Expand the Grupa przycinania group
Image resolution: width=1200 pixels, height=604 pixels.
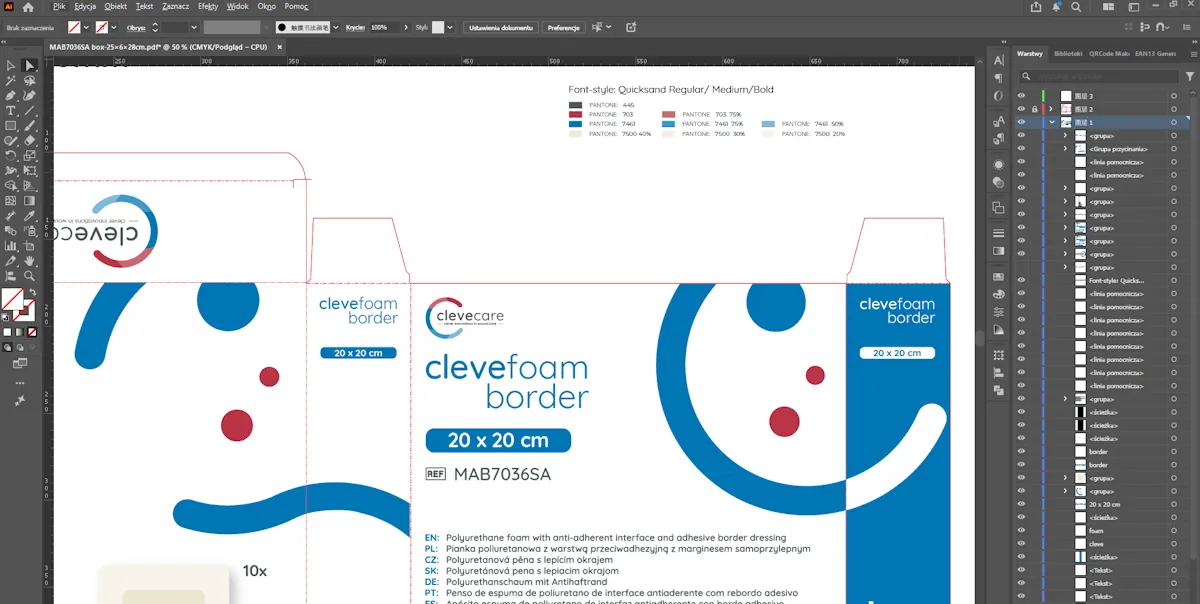(1065, 149)
